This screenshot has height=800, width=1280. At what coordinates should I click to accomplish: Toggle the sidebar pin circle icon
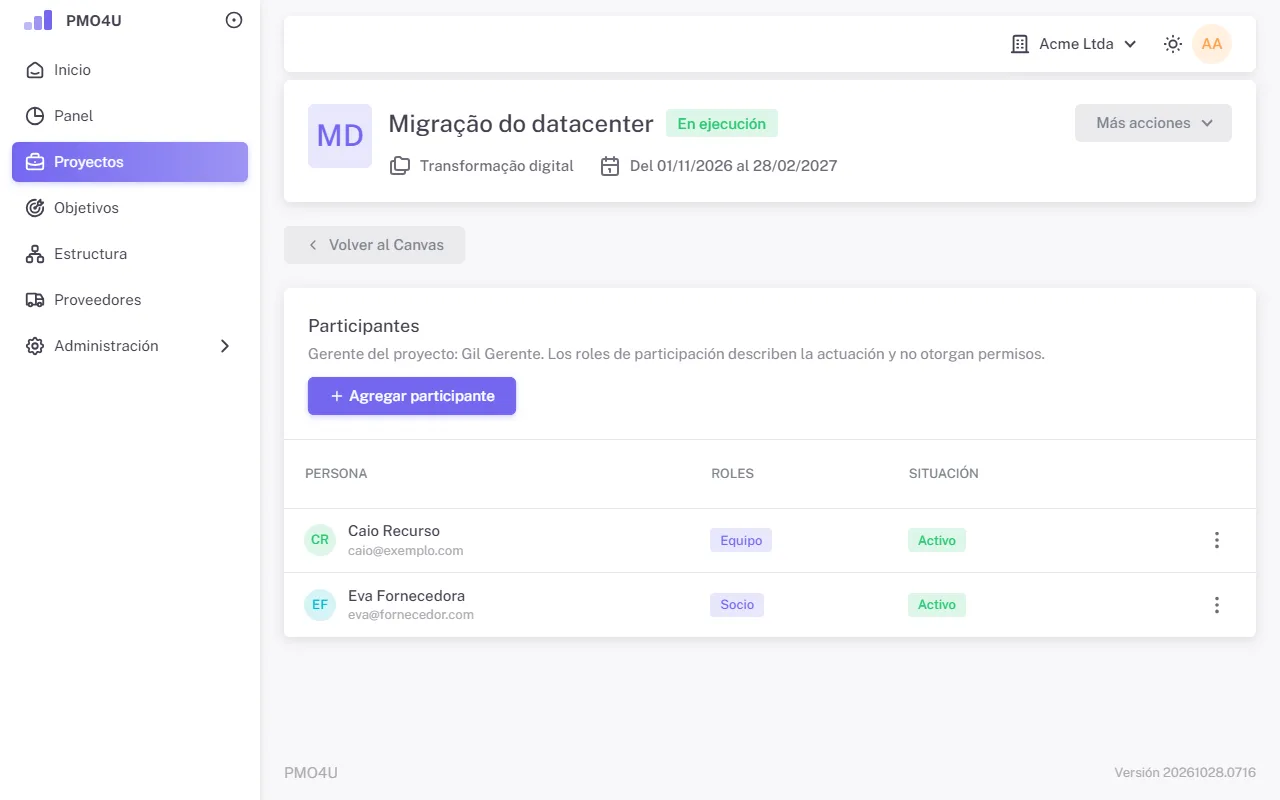coord(234,20)
